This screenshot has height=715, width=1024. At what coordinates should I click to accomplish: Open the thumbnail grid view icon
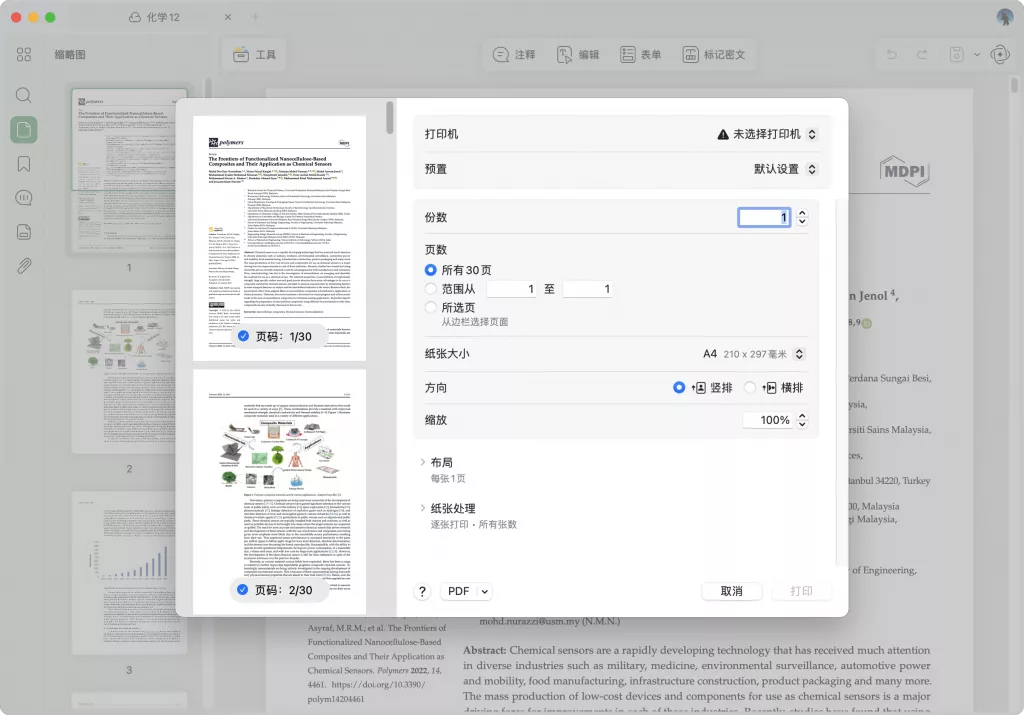click(x=24, y=54)
